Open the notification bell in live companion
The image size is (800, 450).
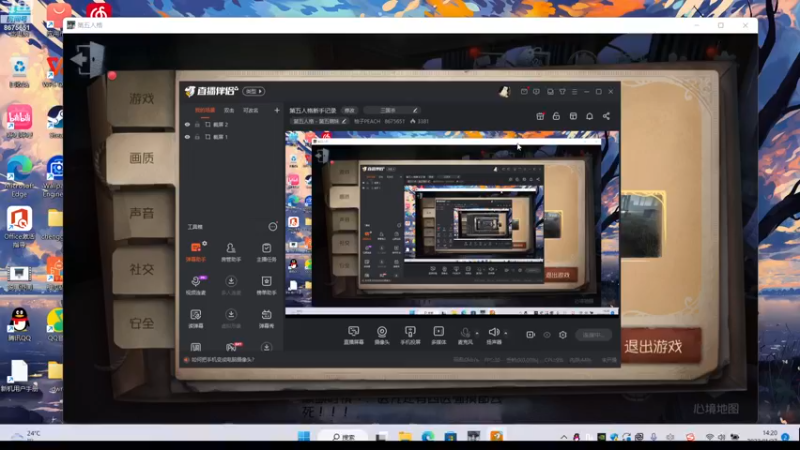point(589,116)
